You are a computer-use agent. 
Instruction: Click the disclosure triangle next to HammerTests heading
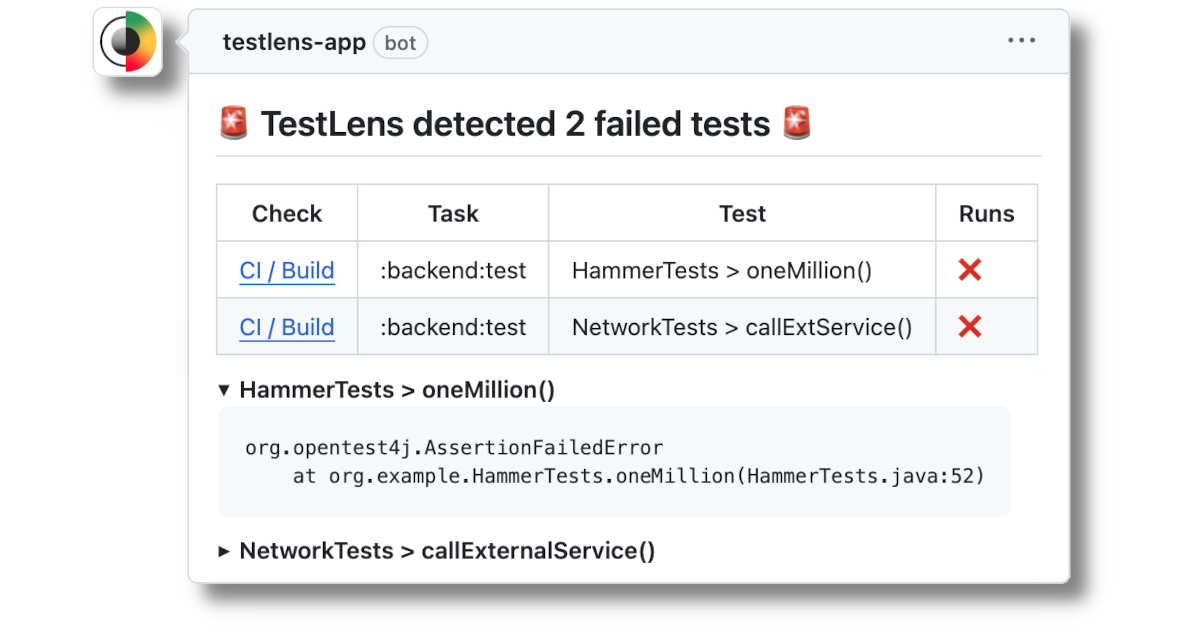pos(224,390)
